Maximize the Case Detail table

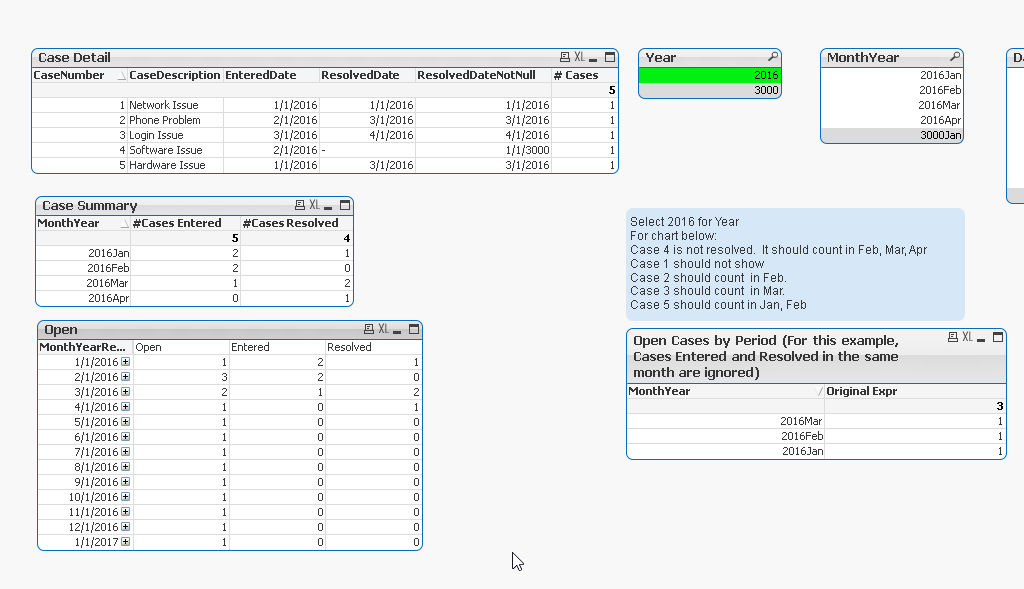point(610,57)
